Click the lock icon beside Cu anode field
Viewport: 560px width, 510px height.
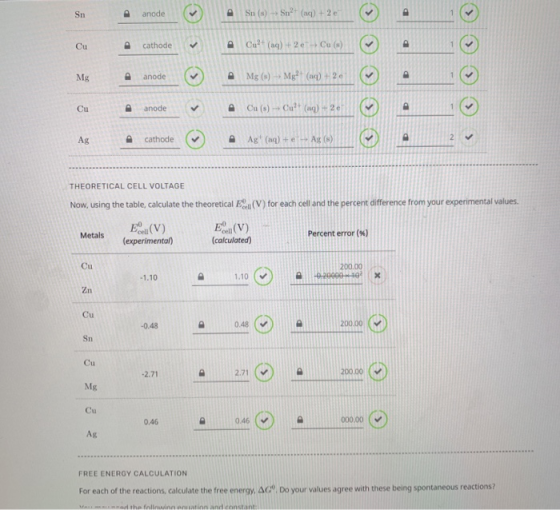(129, 108)
